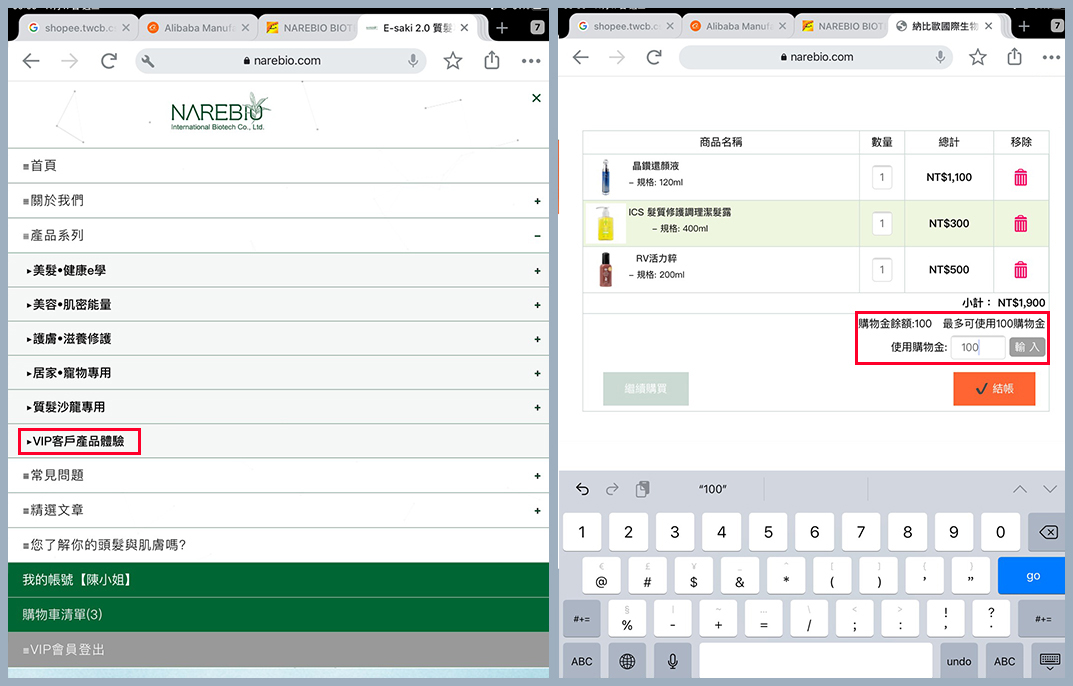Close the E-saki 2.0 tab in left browser
The height and width of the screenshot is (686, 1073).
464,28
